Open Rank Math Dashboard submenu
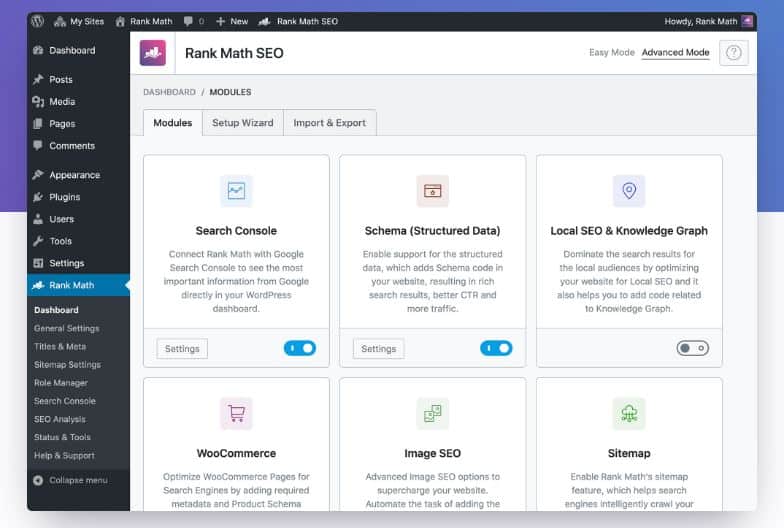The image size is (784, 528). 56,310
